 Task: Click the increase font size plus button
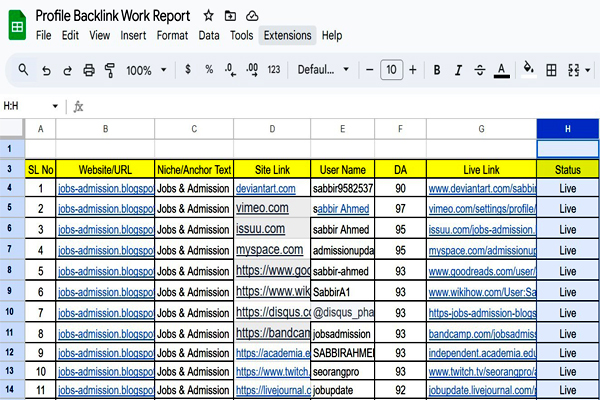pyautogui.click(x=413, y=70)
